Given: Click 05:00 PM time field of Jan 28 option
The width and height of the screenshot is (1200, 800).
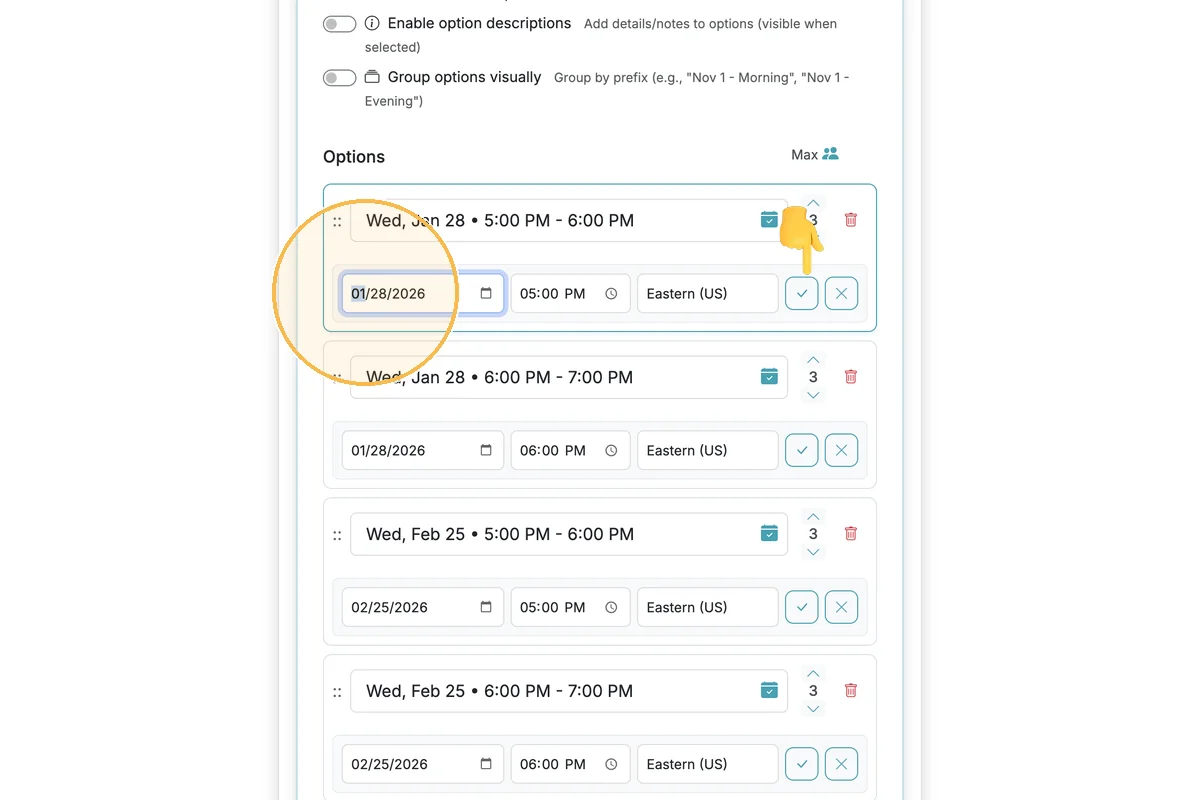Looking at the screenshot, I should (571, 294).
